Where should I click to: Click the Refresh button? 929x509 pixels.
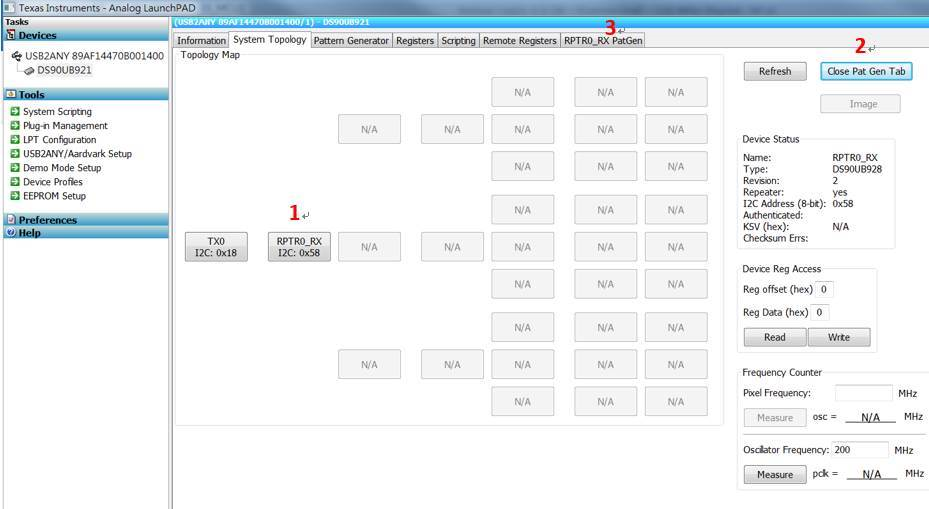click(x=775, y=71)
